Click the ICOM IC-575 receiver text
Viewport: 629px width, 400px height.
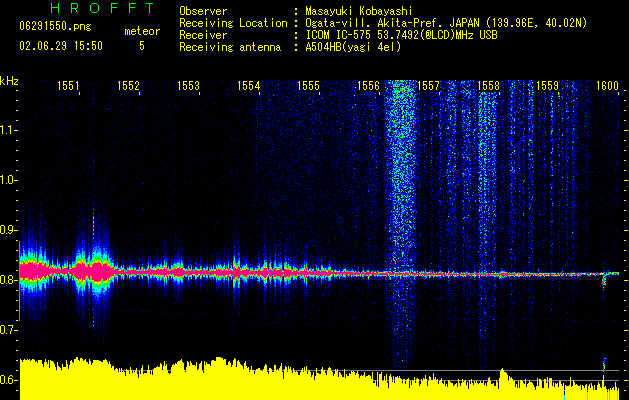click(x=401, y=35)
